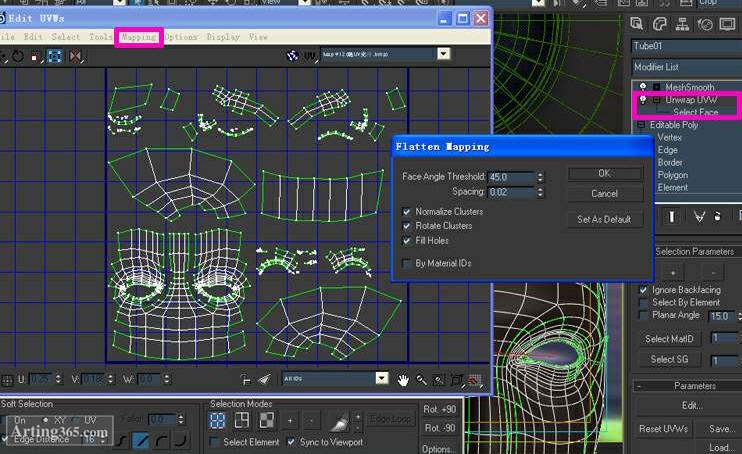The width and height of the screenshot is (742, 454).
Task: Enable Planar Angle checkbox
Action: tap(644, 315)
